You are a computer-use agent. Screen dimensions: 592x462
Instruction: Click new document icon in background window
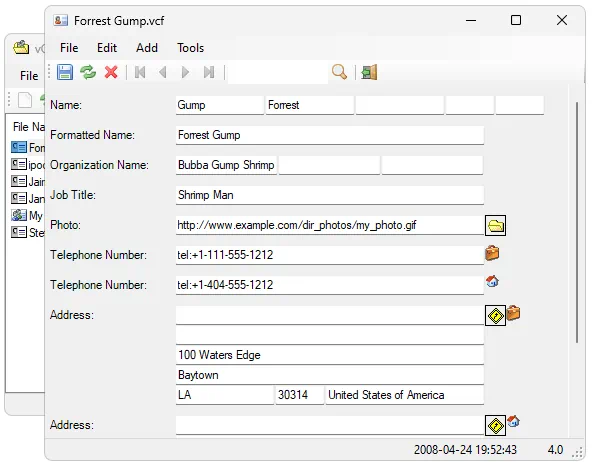click(25, 100)
